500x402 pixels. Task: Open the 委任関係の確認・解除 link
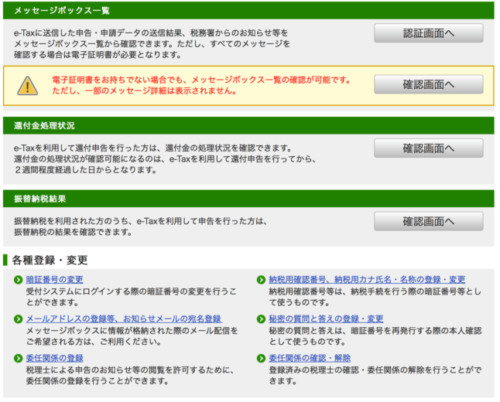coord(310,358)
